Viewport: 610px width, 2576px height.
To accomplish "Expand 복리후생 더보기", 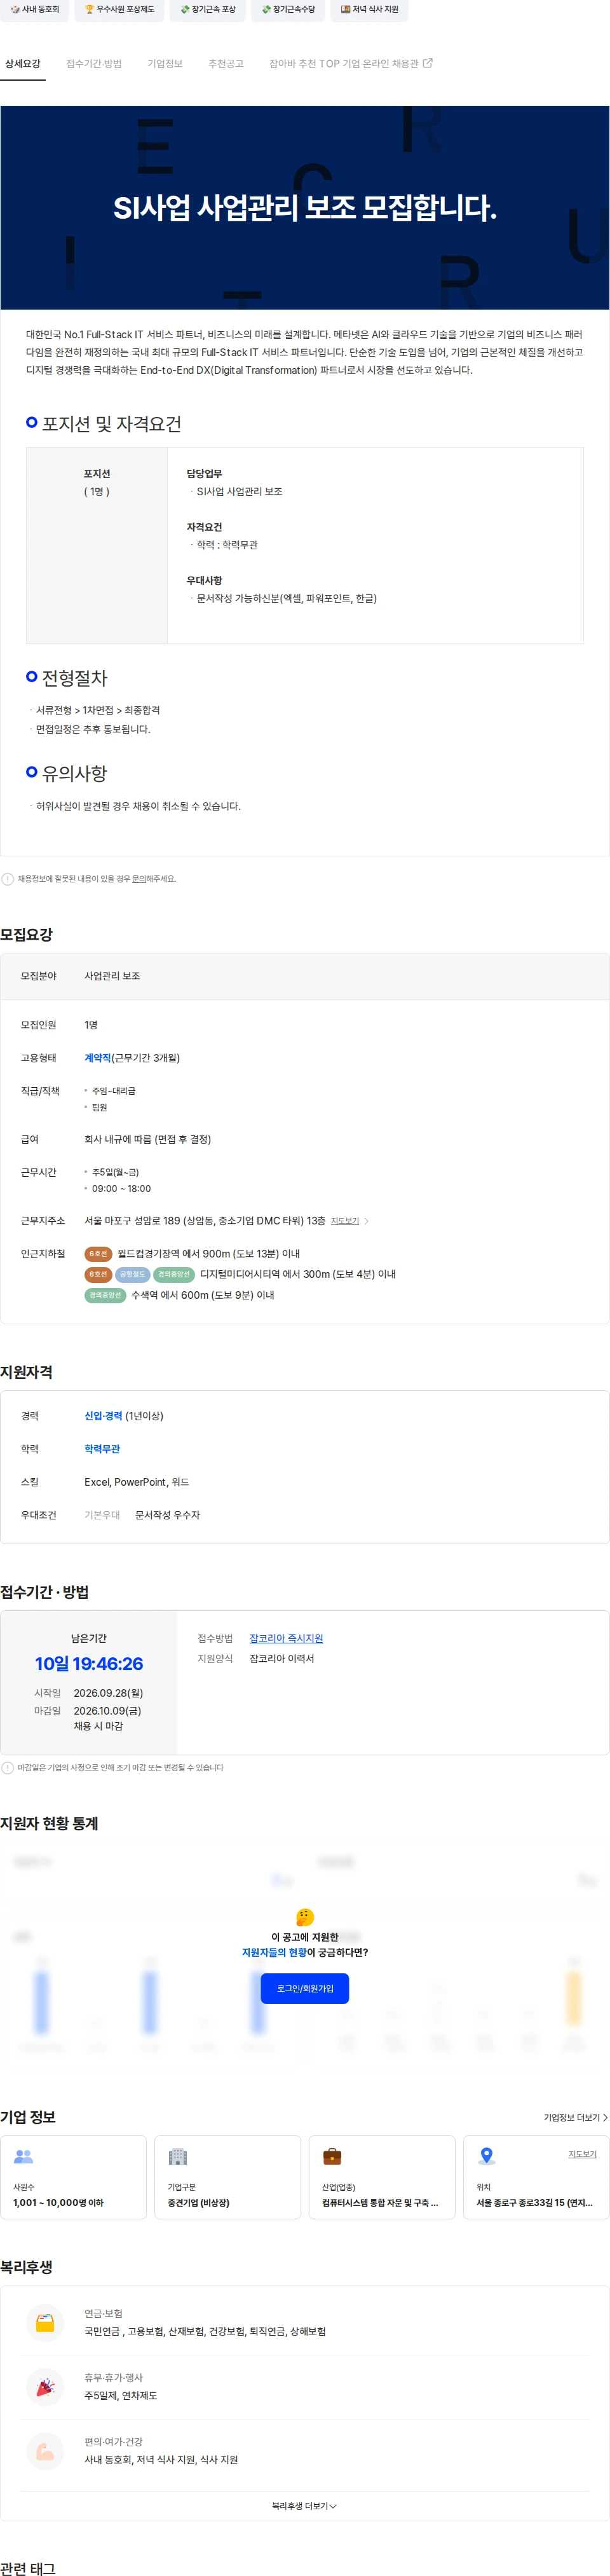I will coord(305,2506).
